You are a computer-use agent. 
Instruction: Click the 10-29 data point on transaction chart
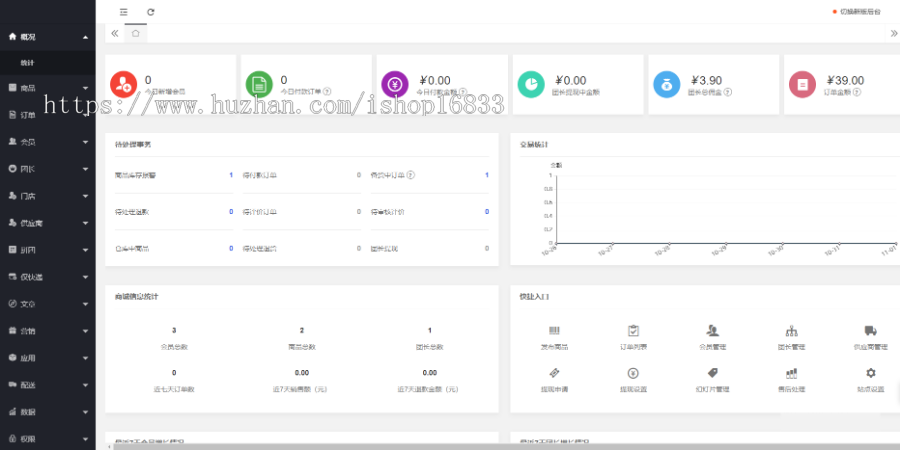click(x=726, y=243)
